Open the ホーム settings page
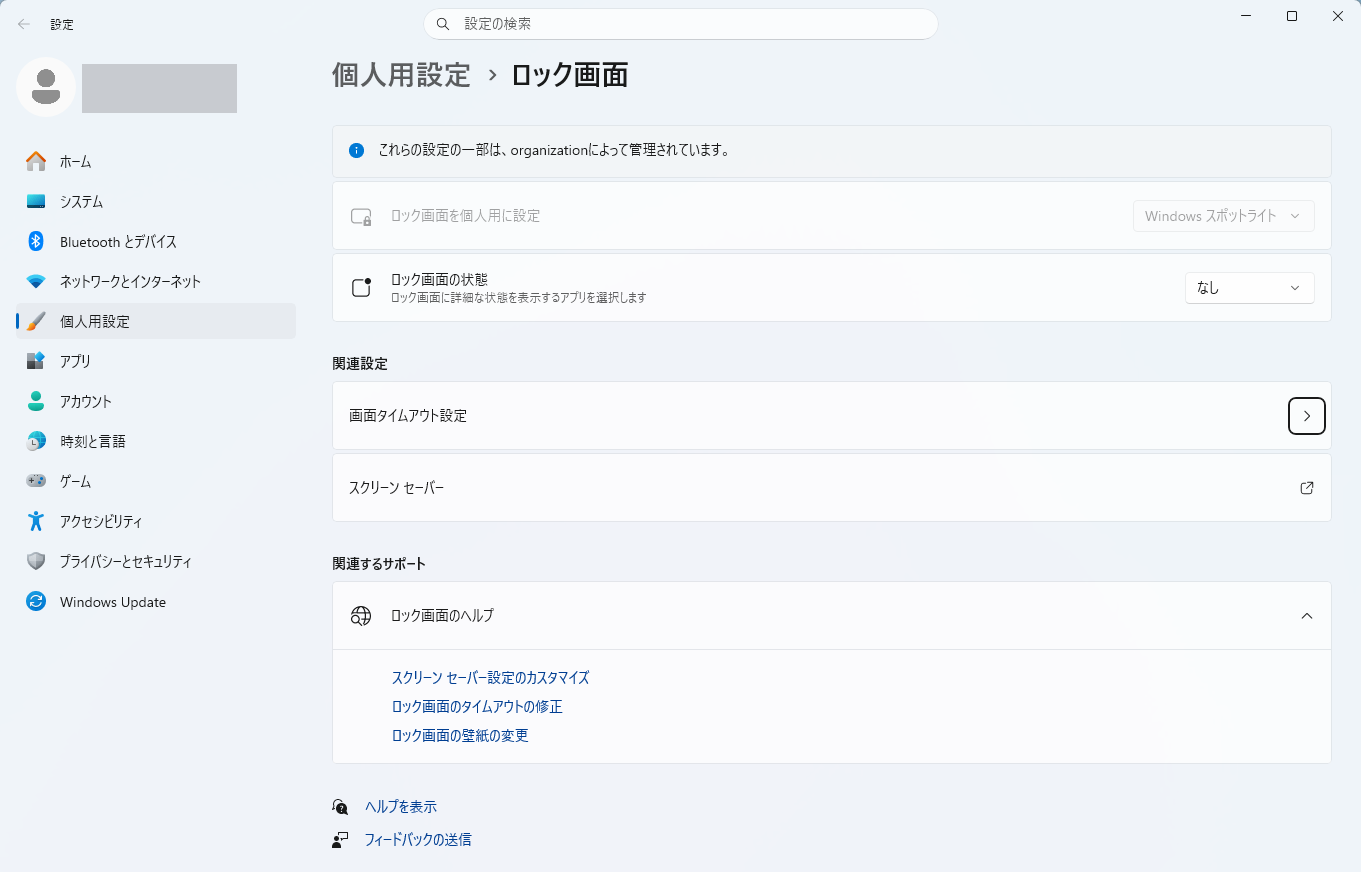 (x=156, y=161)
